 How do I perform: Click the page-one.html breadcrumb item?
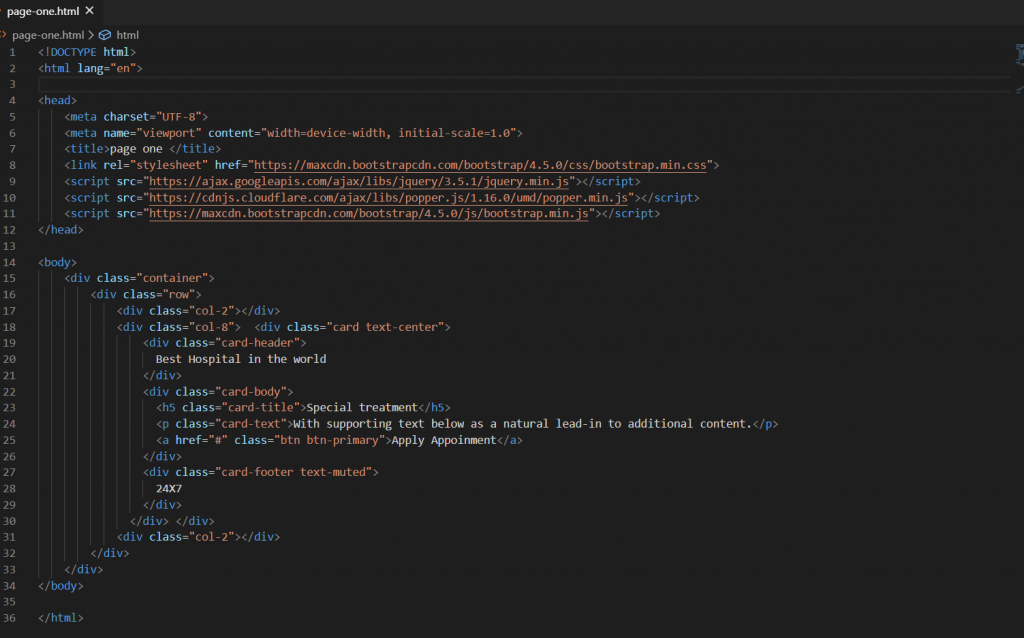46,34
